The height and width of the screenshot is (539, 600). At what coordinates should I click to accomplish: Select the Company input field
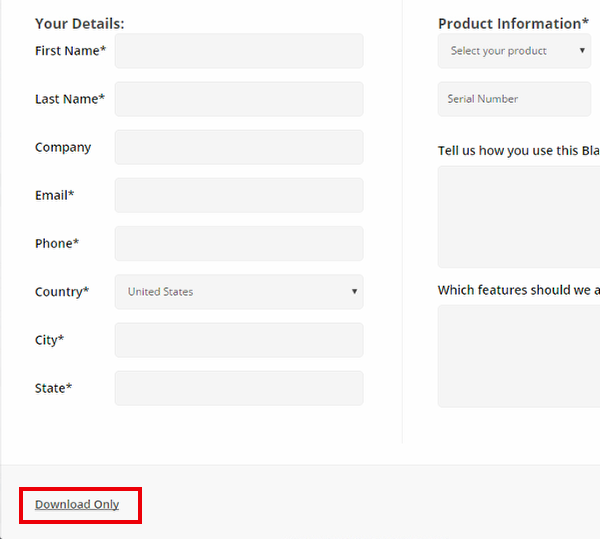(x=239, y=147)
